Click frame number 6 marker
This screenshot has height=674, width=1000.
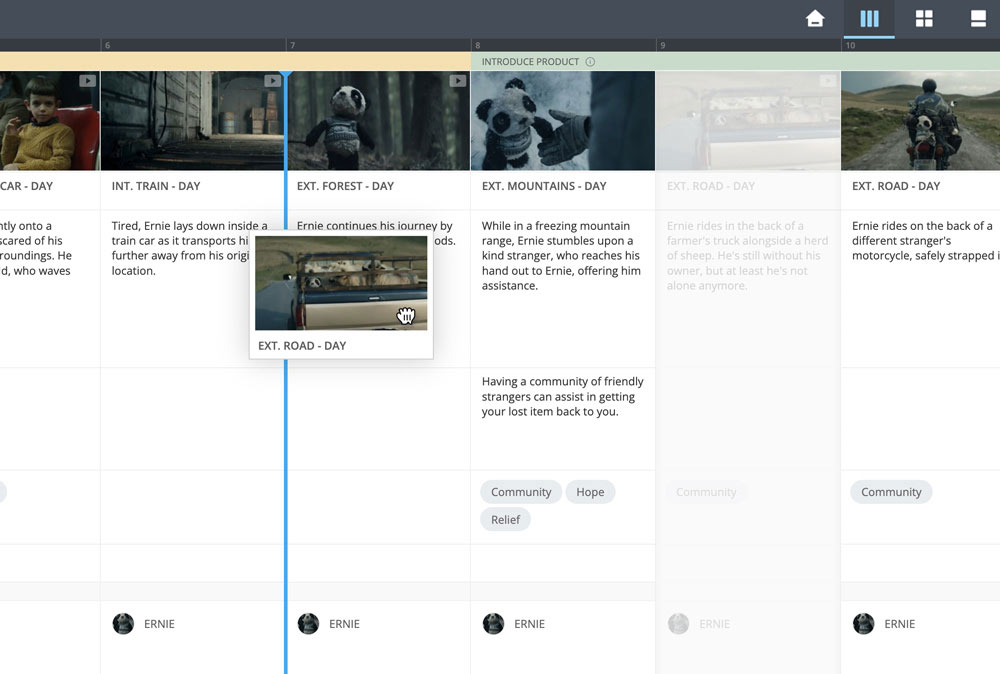click(107, 45)
